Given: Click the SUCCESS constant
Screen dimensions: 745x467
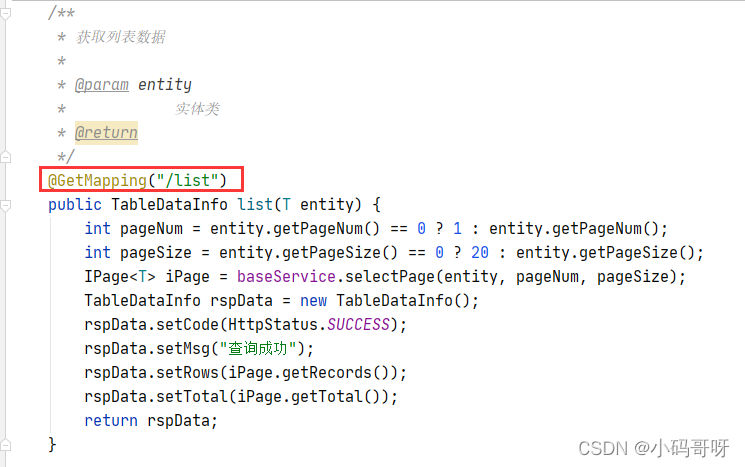Looking at the screenshot, I should pos(358,324).
